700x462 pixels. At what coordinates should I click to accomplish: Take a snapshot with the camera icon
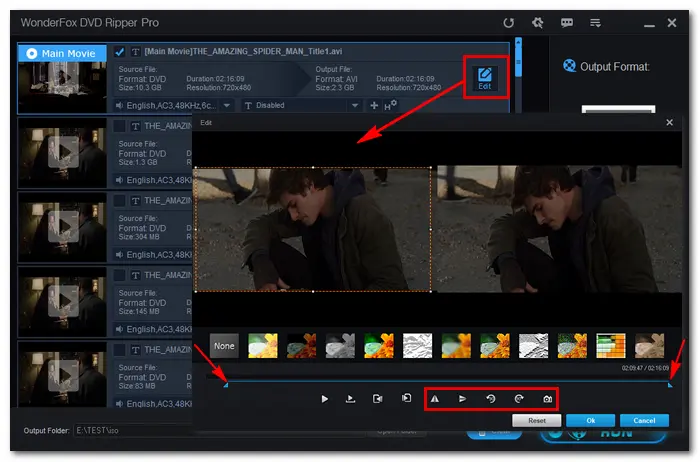(547, 399)
